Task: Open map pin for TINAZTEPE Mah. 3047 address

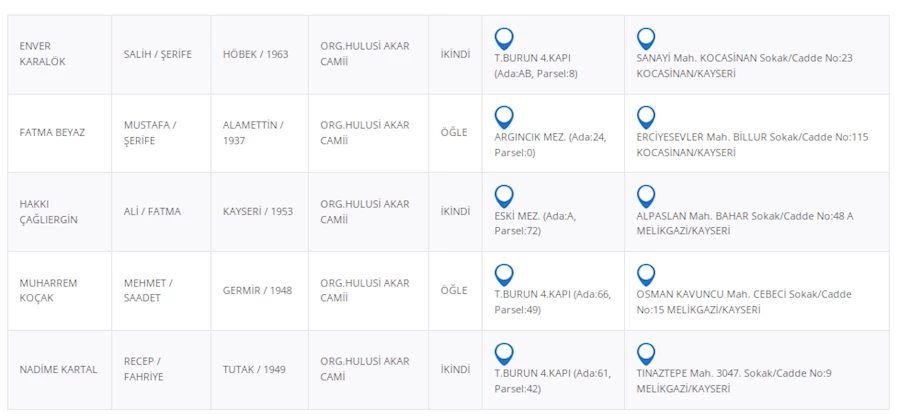Action: (x=646, y=353)
